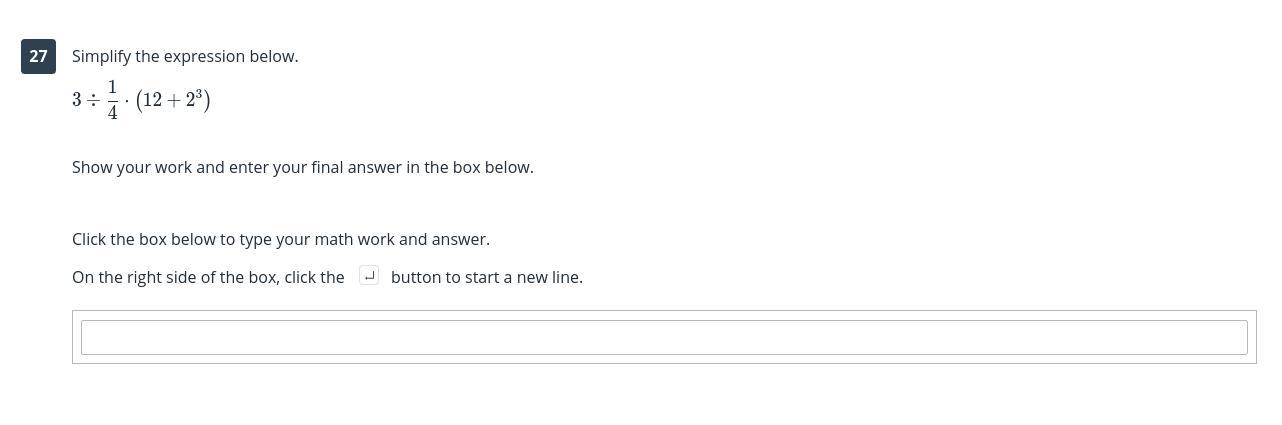Click the leading number 3 in the expression
The height and width of the screenshot is (425, 1282).
[77, 100]
